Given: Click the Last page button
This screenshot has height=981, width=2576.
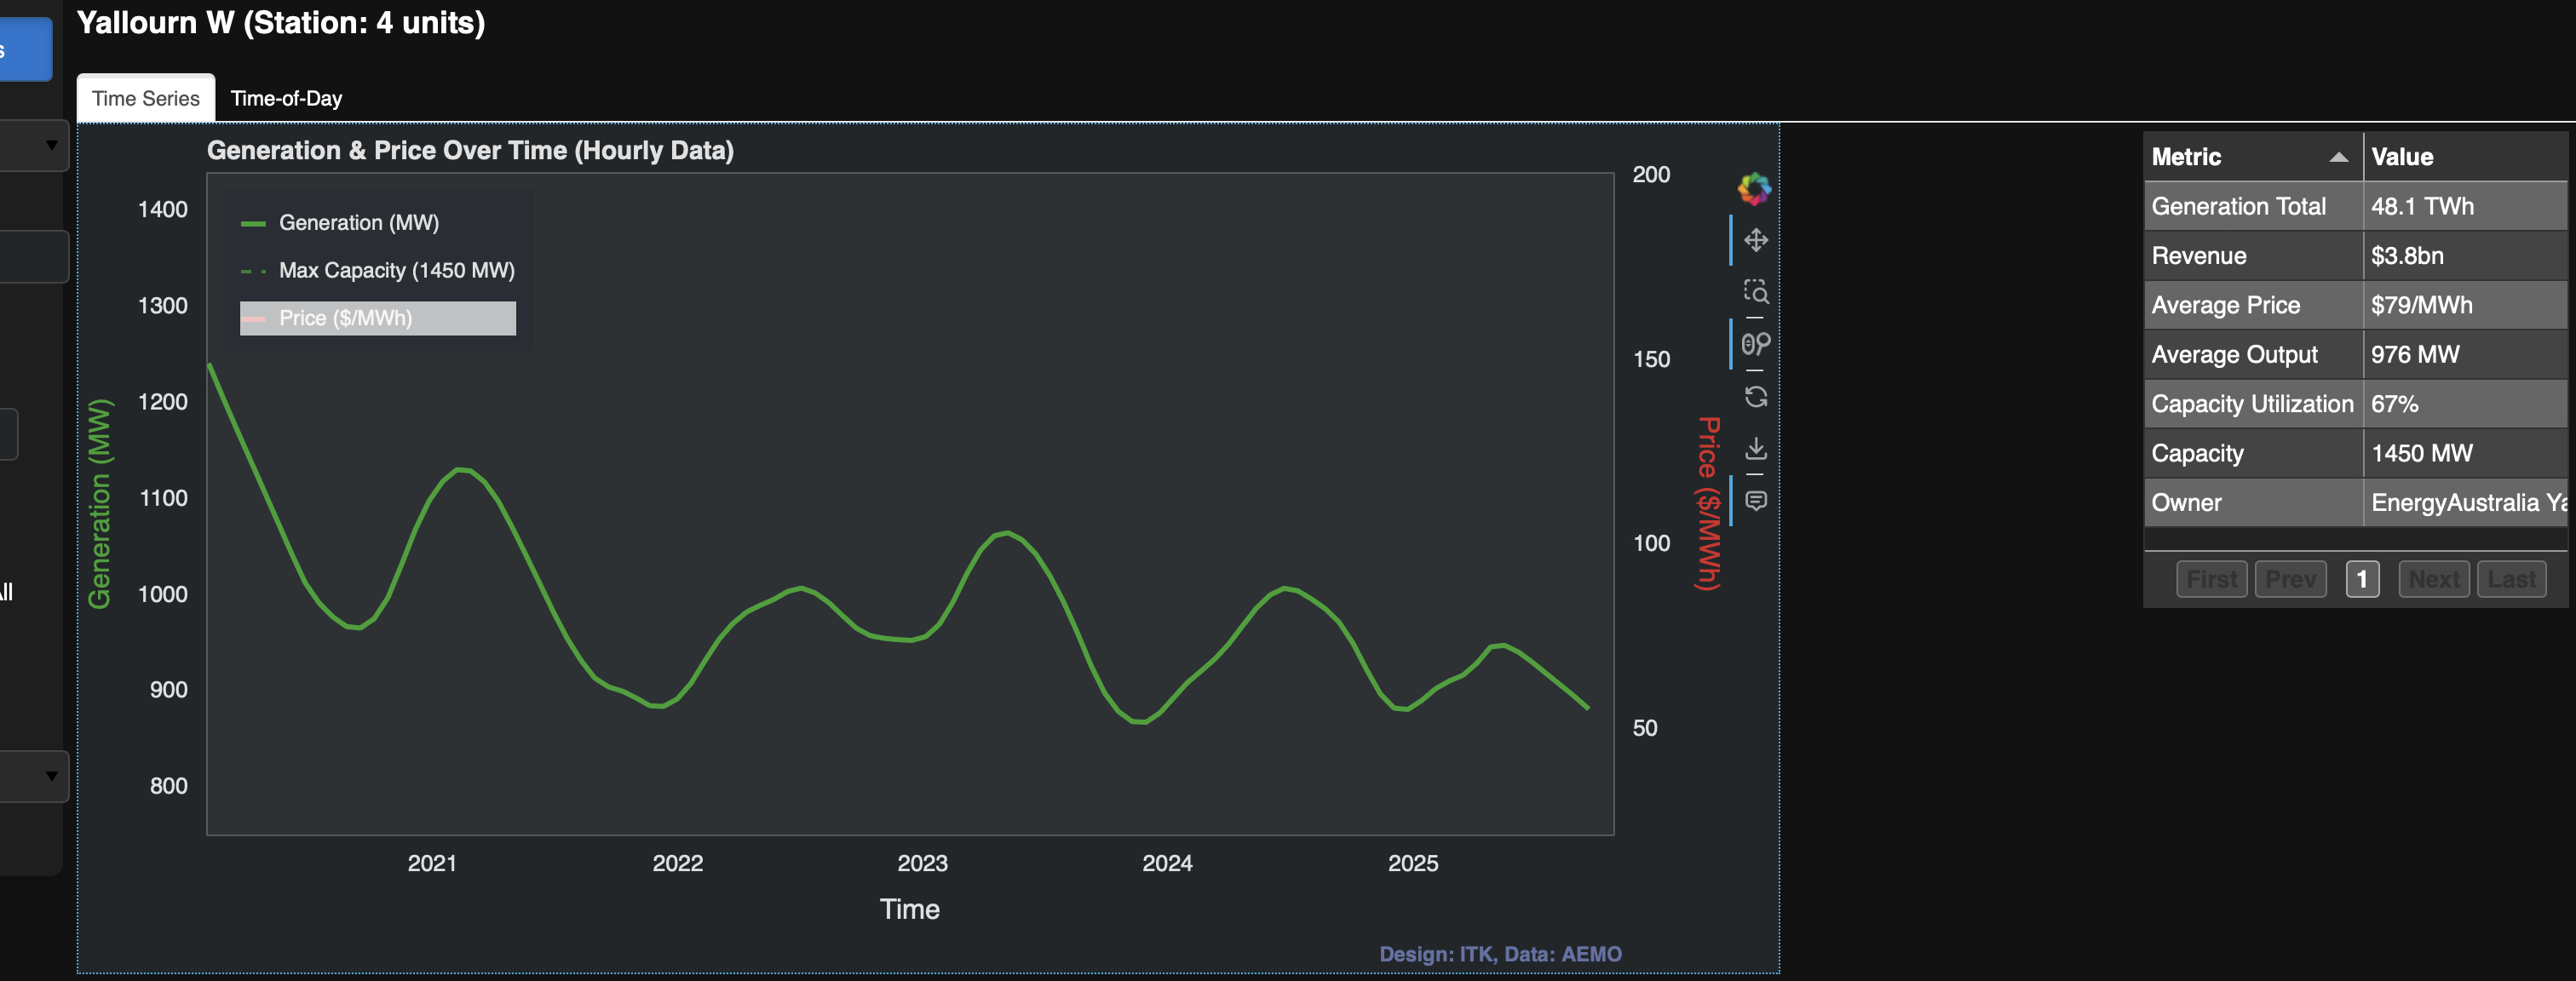Looking at the screenshot, I should [x=2510, y=579].
